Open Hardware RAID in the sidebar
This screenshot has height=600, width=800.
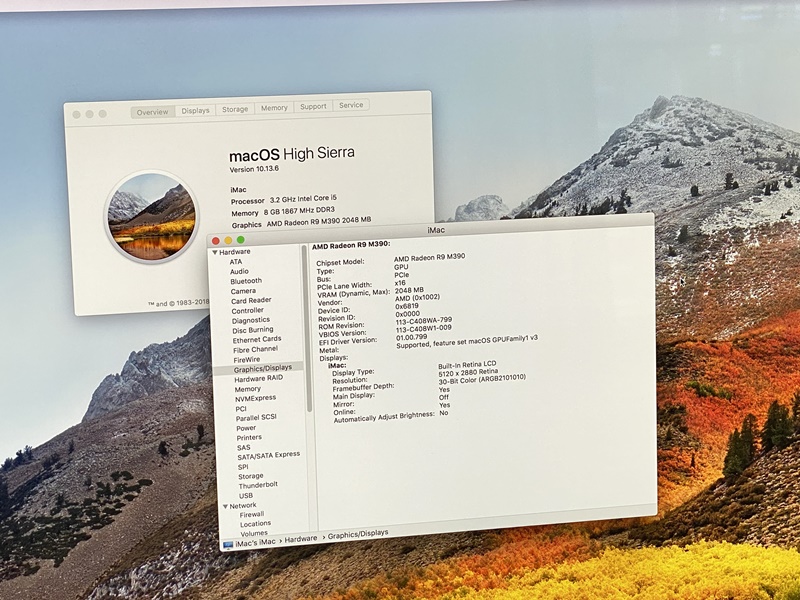click(258, 379)
